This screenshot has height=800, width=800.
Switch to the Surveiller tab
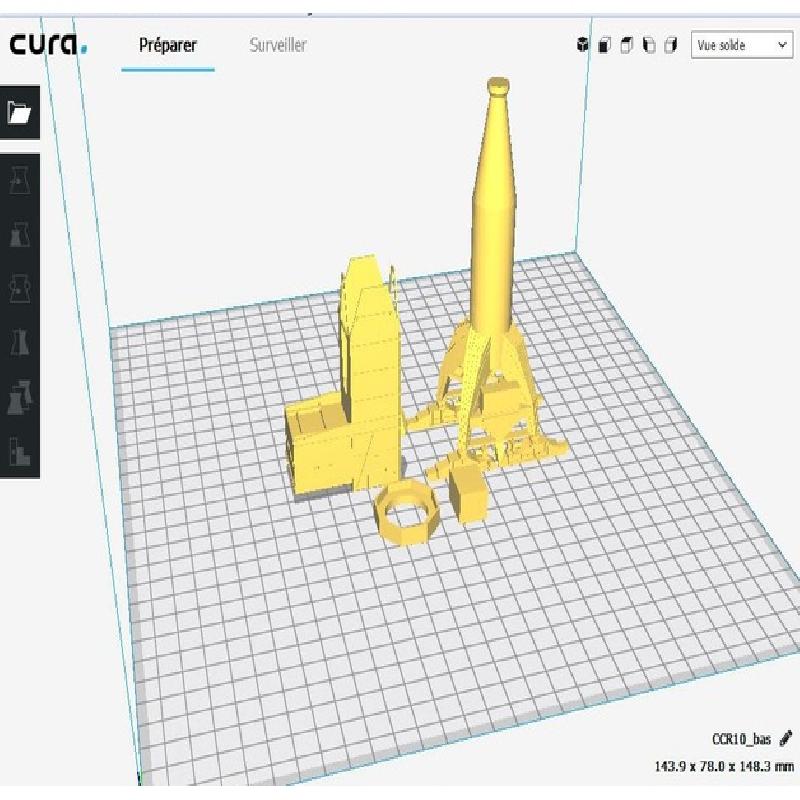pyautogui.click(x=278, y=45)
